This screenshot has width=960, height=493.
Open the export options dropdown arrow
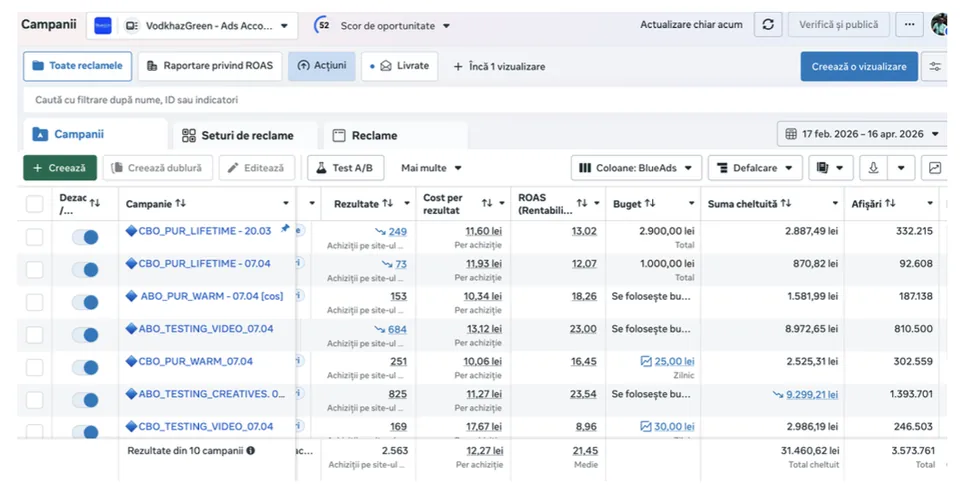tap(901, 168)
